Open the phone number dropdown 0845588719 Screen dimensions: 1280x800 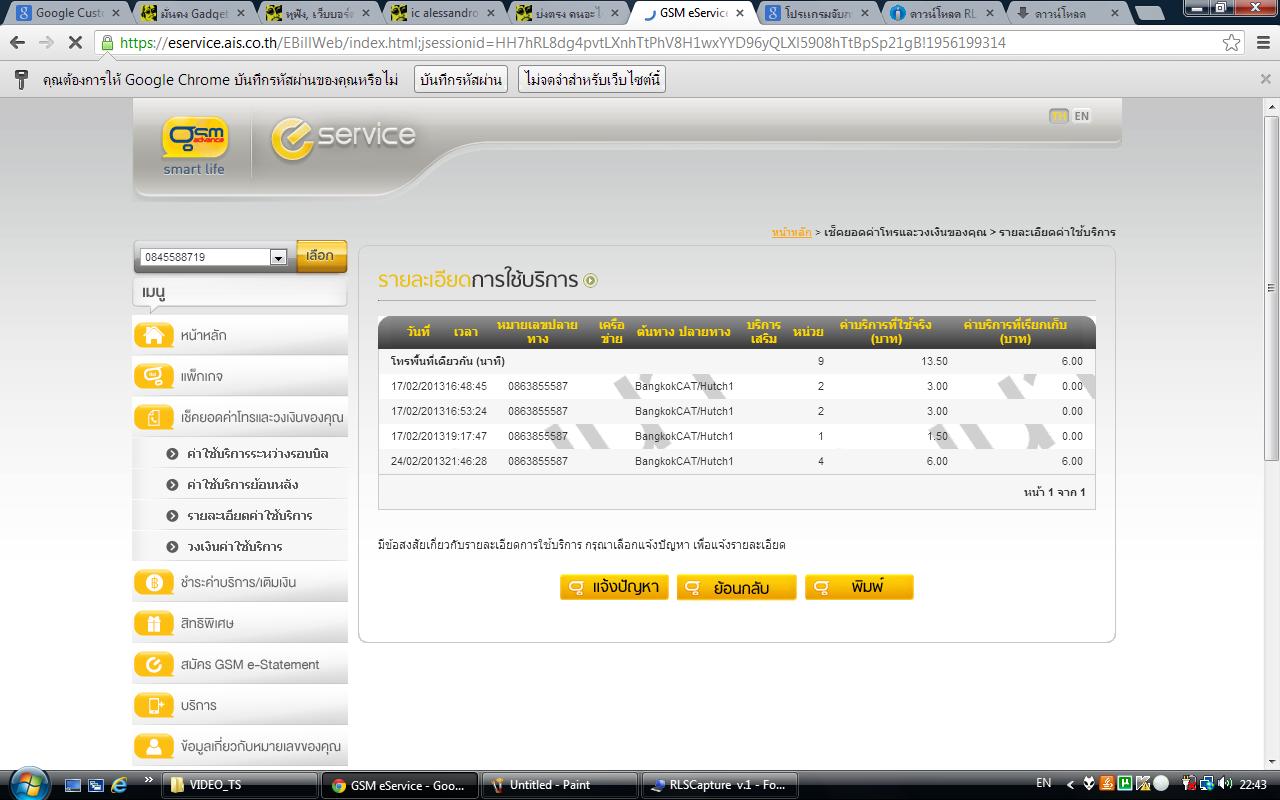278,258
